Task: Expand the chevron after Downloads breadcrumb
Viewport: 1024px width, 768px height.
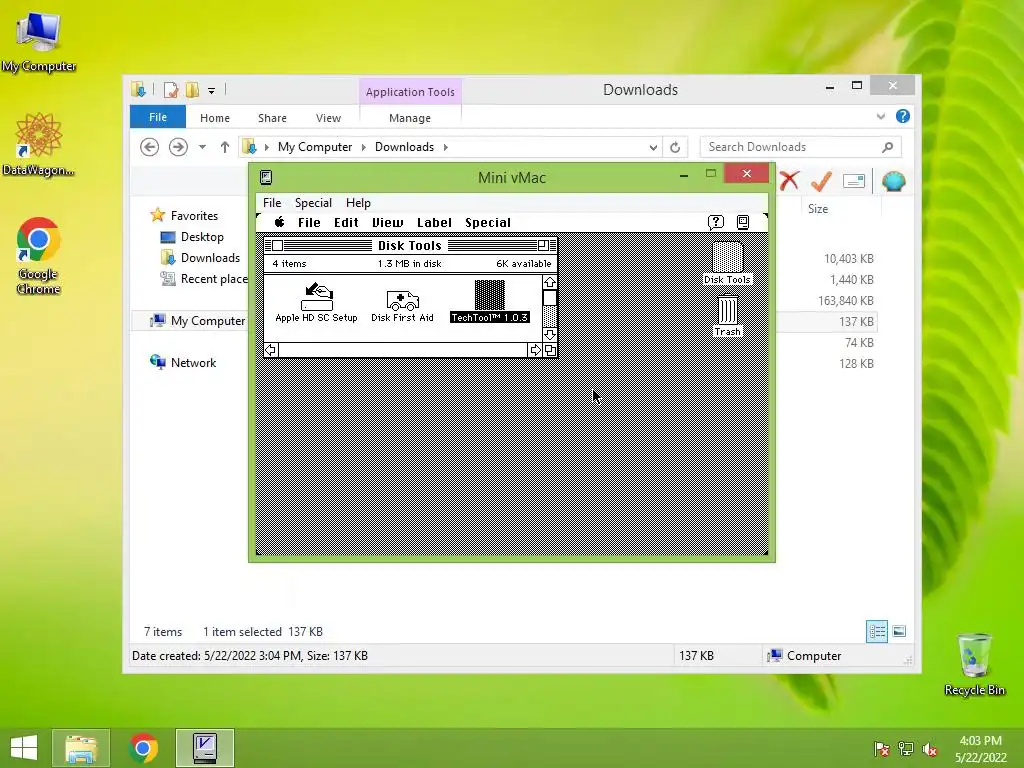Action: point(445,147)
